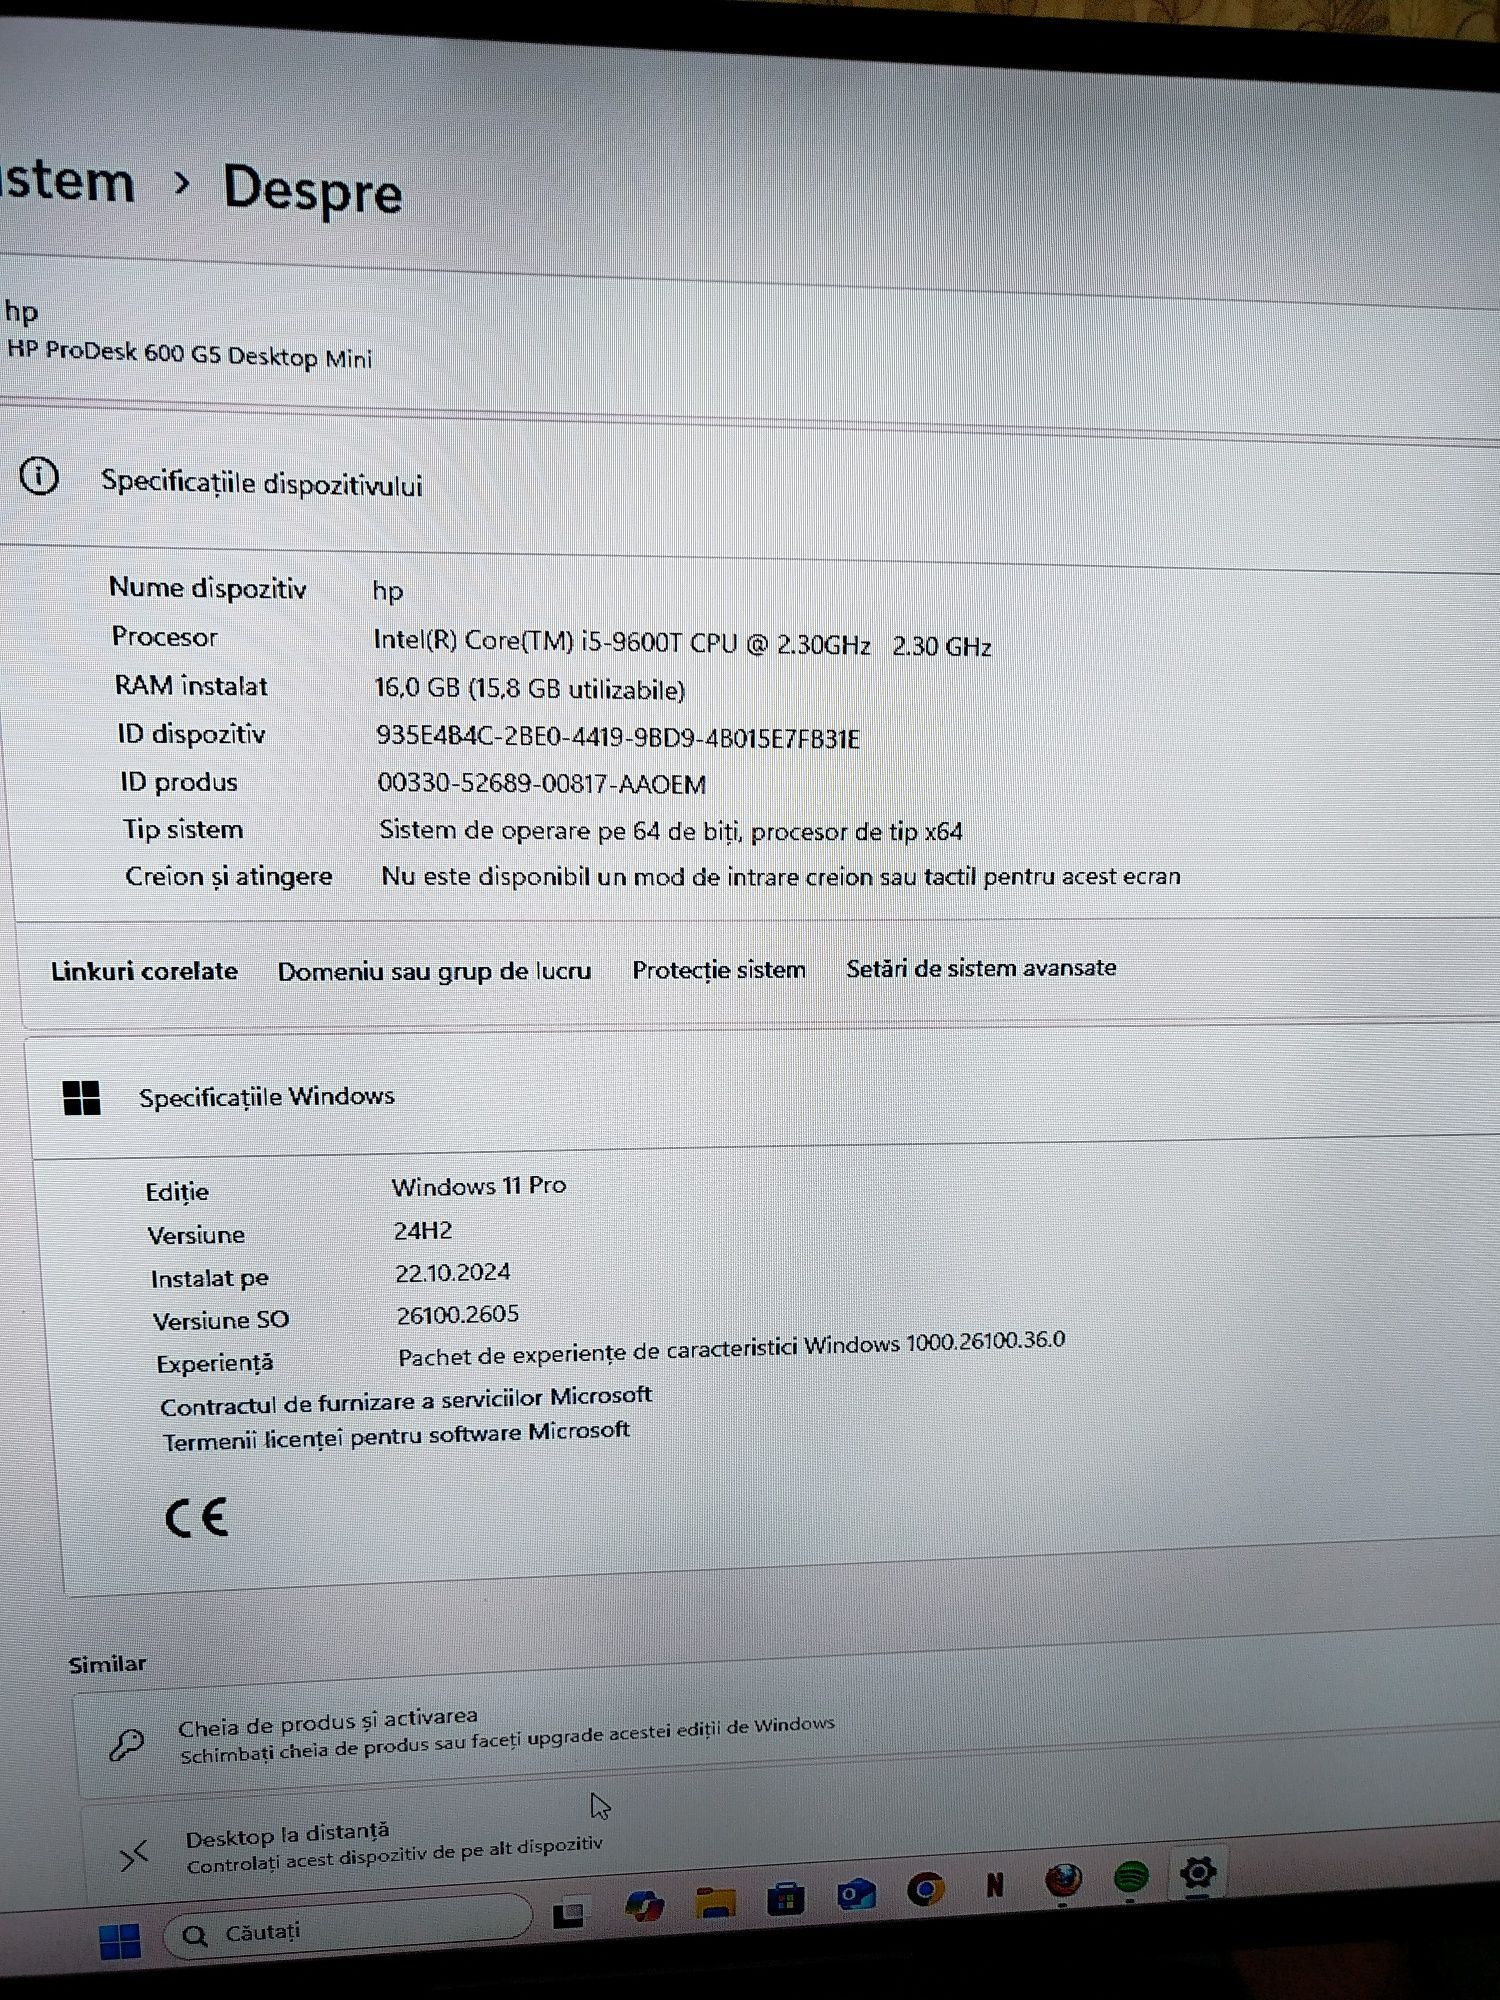Image resolution: width=1500 pixels, height=2000 pixels.
Task: Click the Creion și atingere value text
Action: pos(780,876)
